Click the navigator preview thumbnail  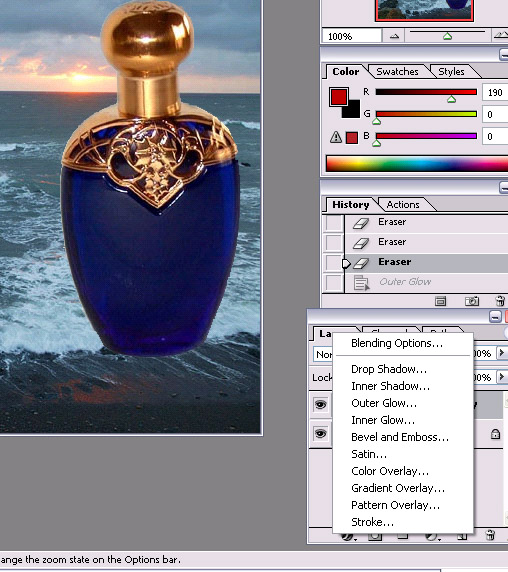(424, 10)
